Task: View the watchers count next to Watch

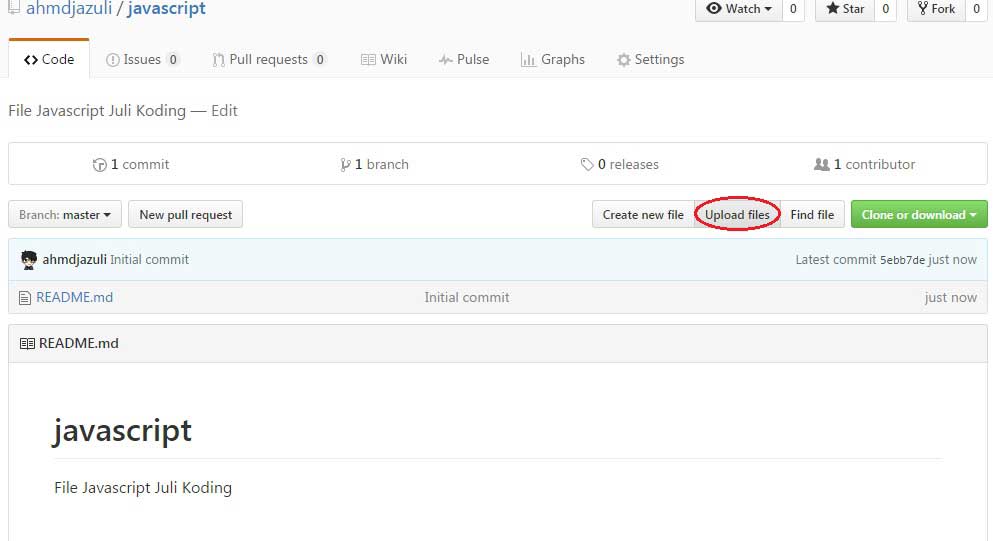Action: [x=793, y=9]
